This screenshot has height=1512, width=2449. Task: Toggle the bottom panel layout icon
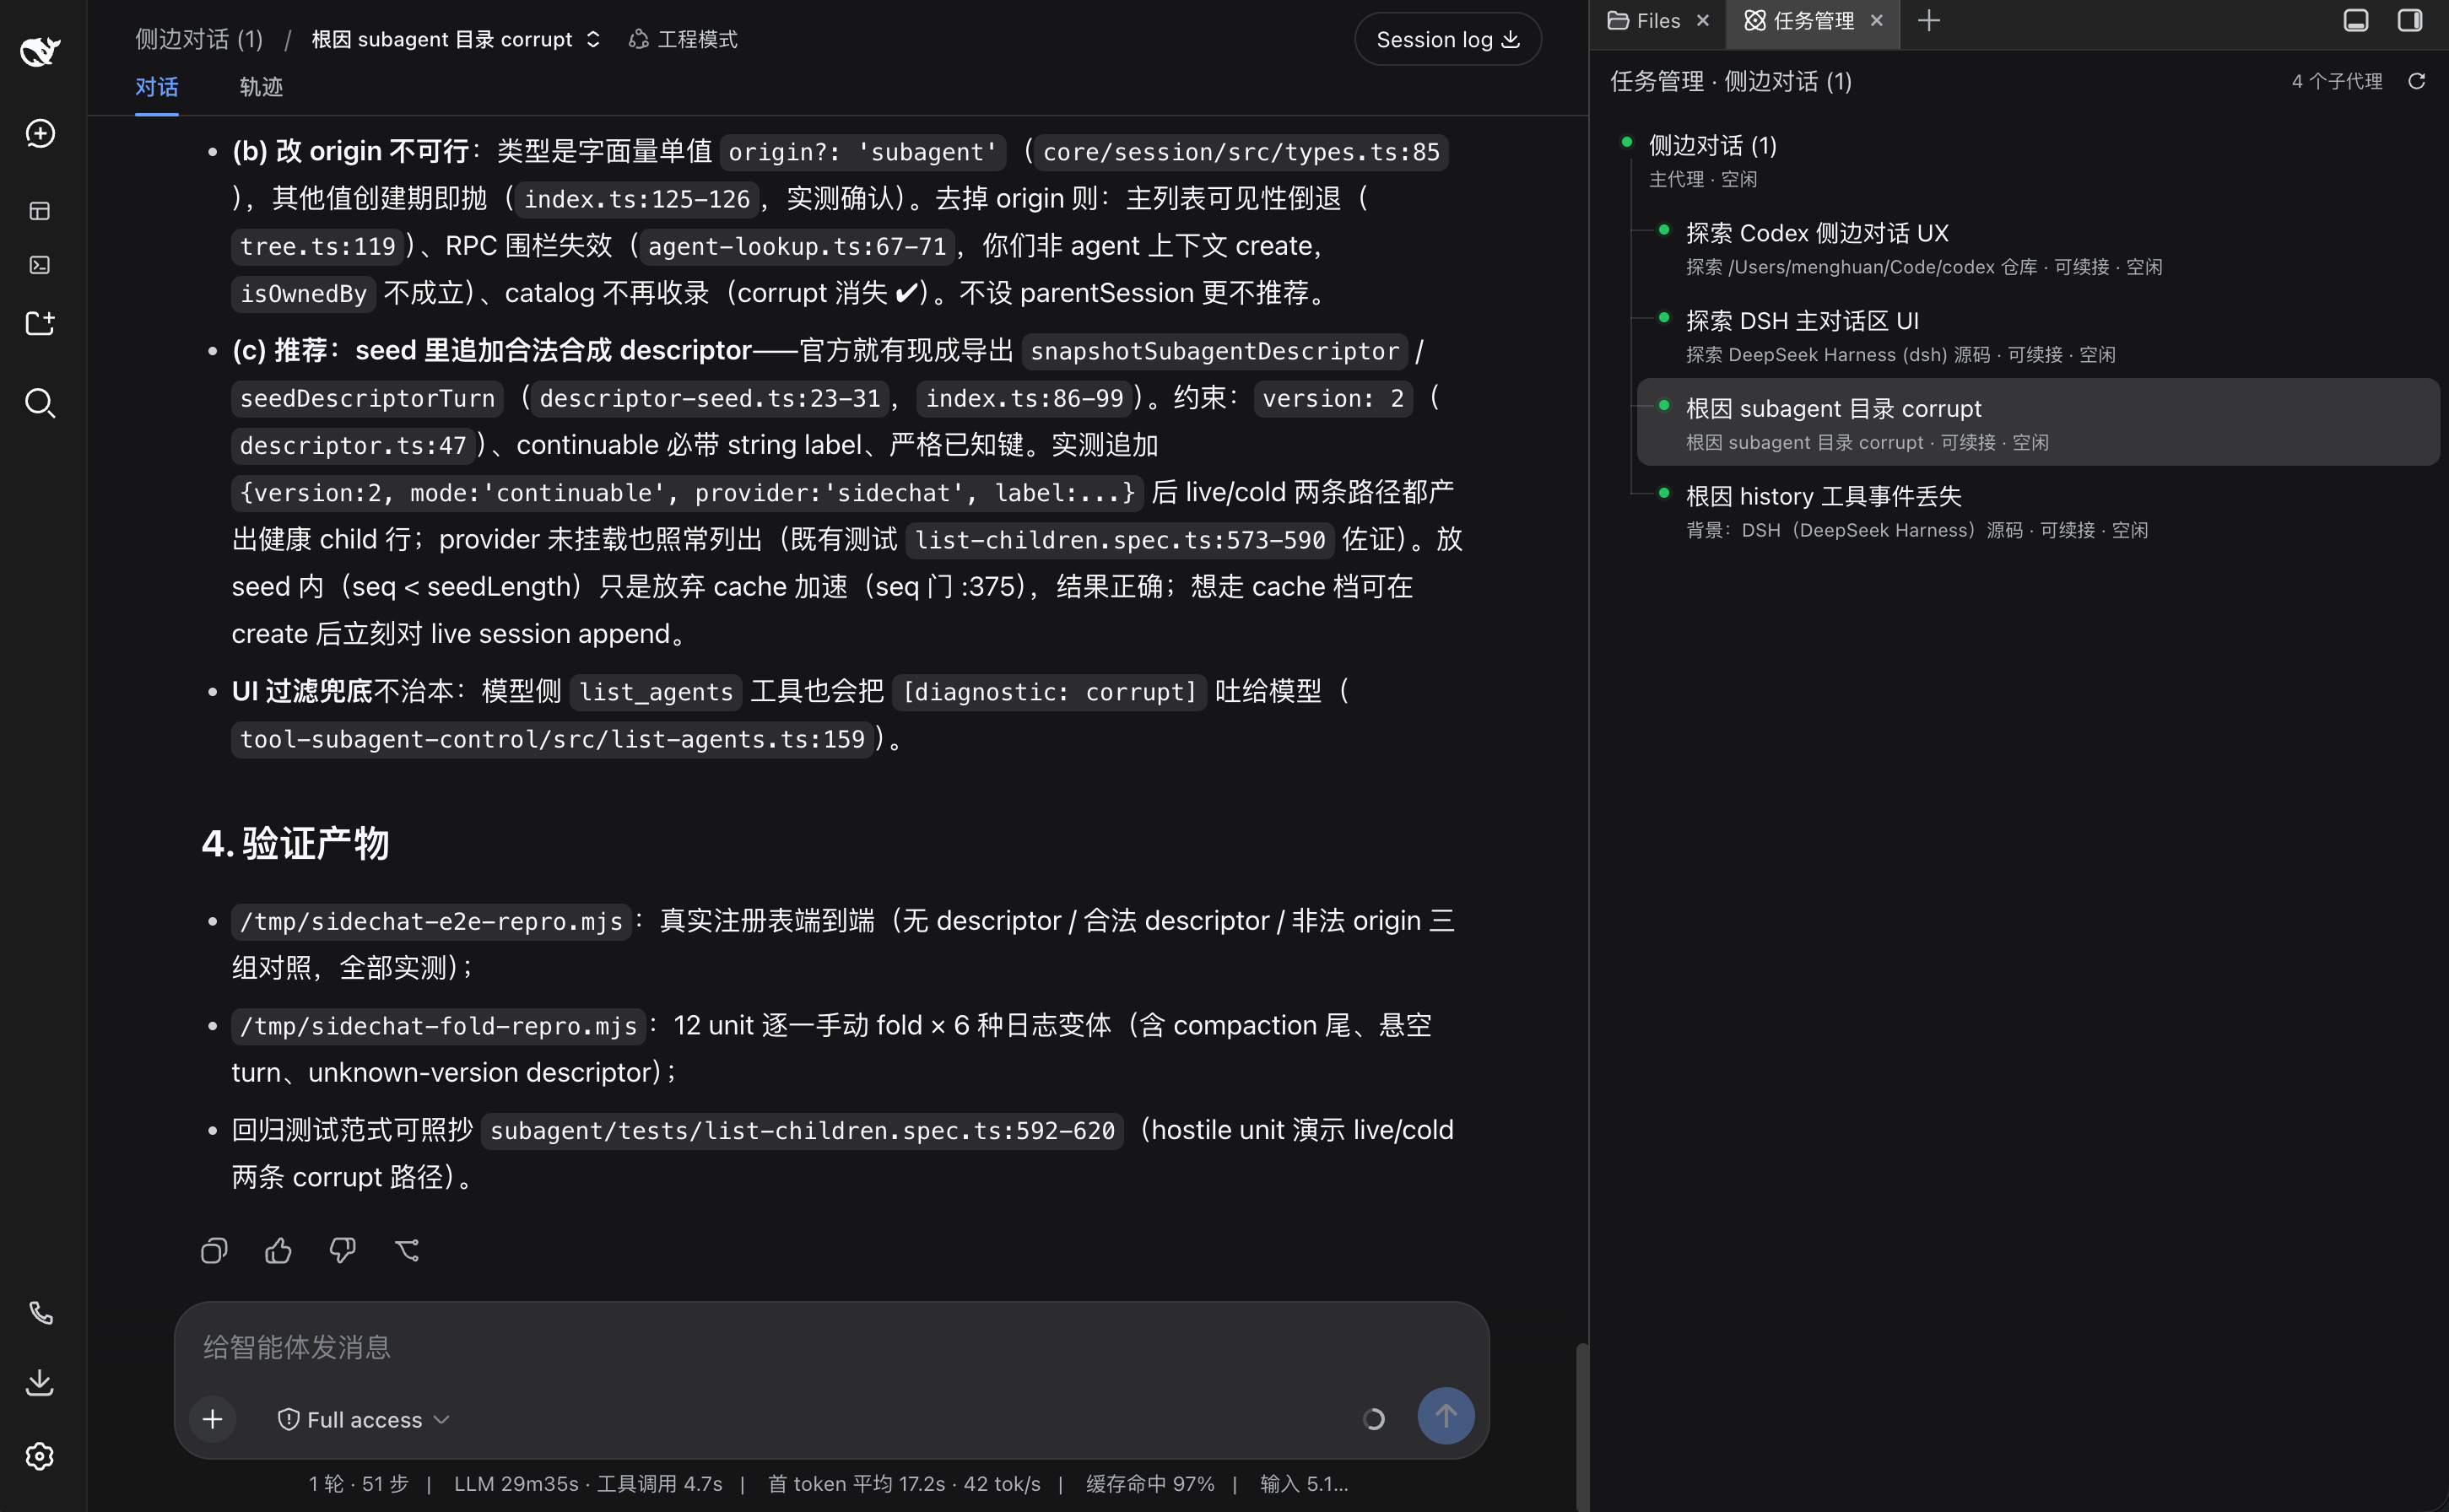[2356, 20]
